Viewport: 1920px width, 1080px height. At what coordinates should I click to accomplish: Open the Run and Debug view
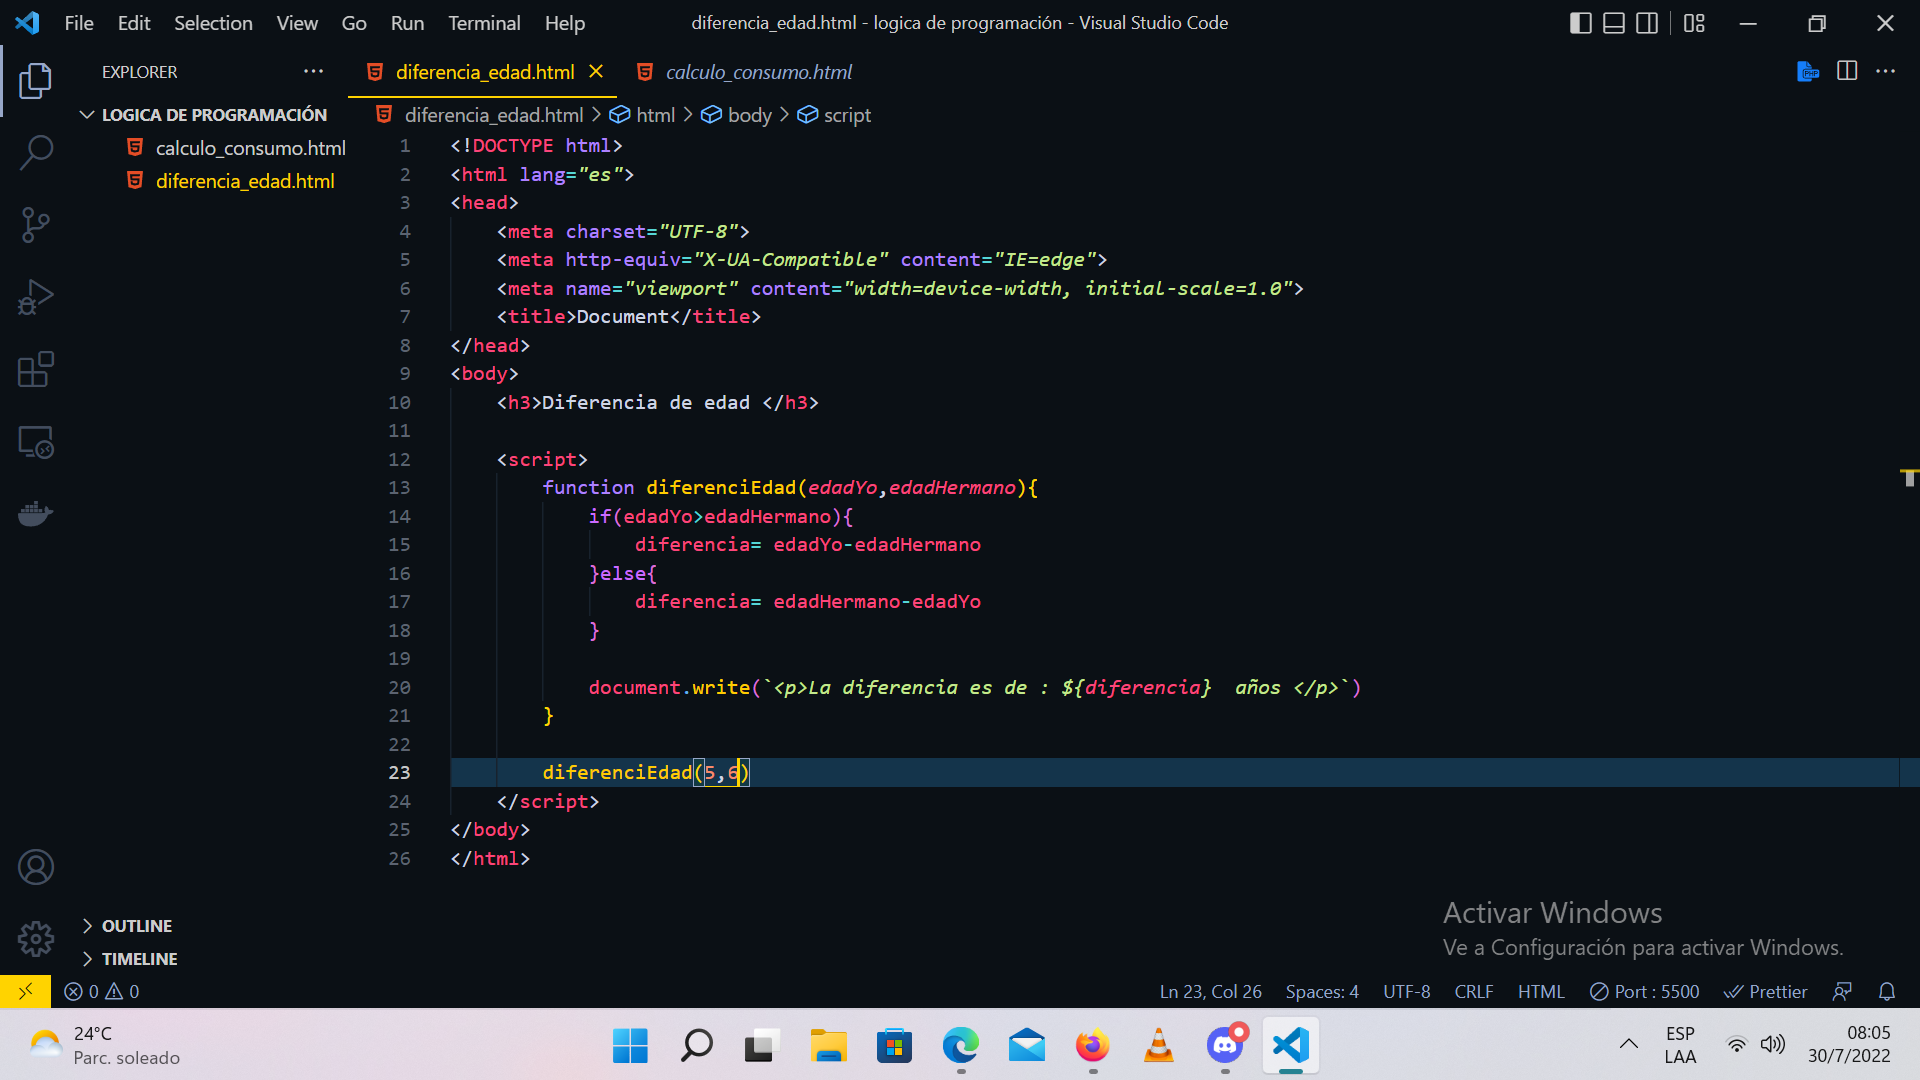35,297
